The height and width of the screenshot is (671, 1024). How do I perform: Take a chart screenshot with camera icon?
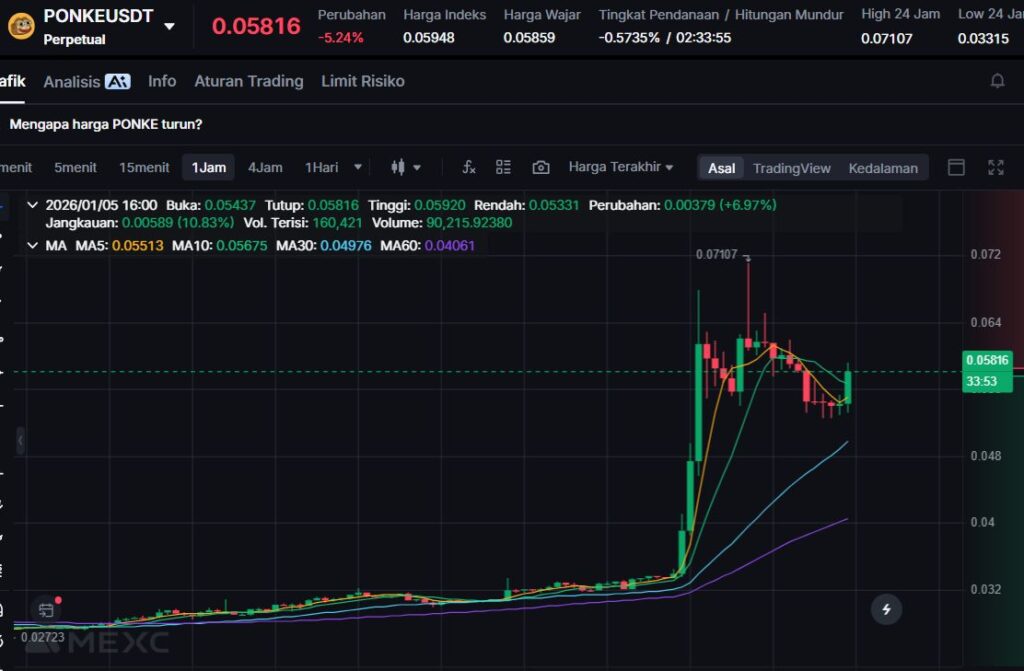tap(541, 167)
